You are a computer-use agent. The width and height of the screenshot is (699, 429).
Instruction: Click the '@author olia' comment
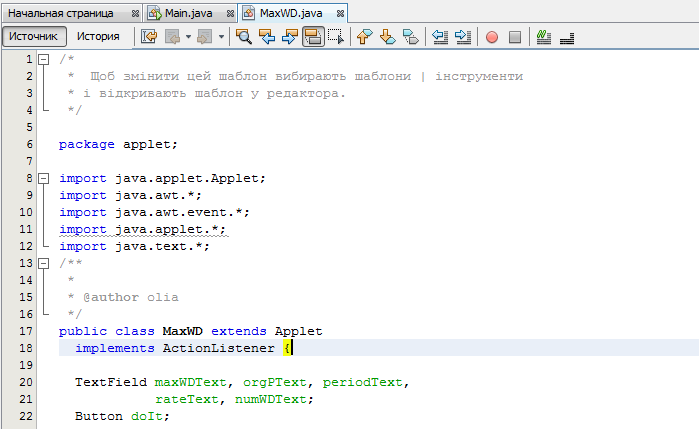131,297
